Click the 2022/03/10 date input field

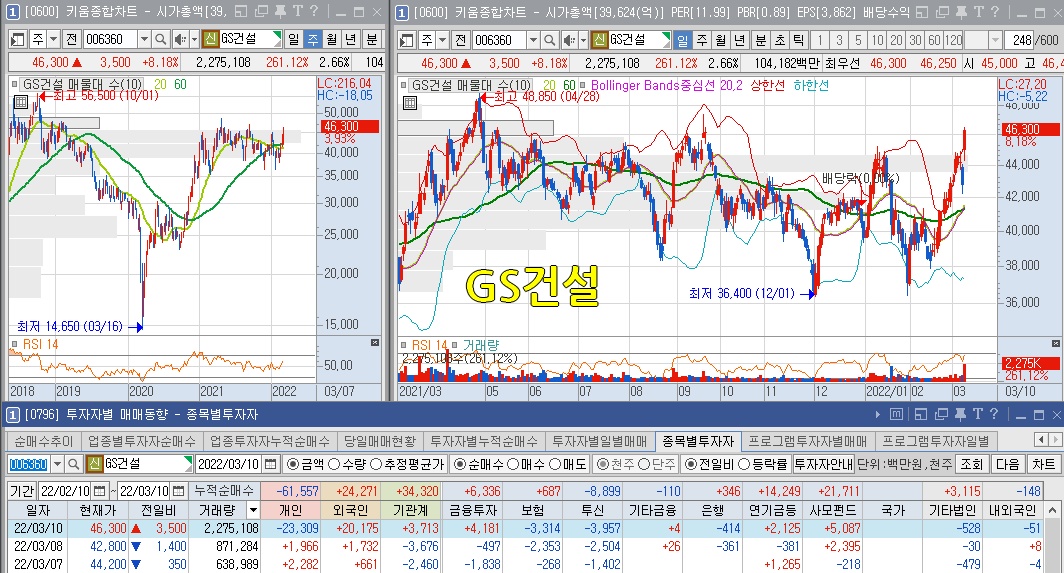click(229, 464)
